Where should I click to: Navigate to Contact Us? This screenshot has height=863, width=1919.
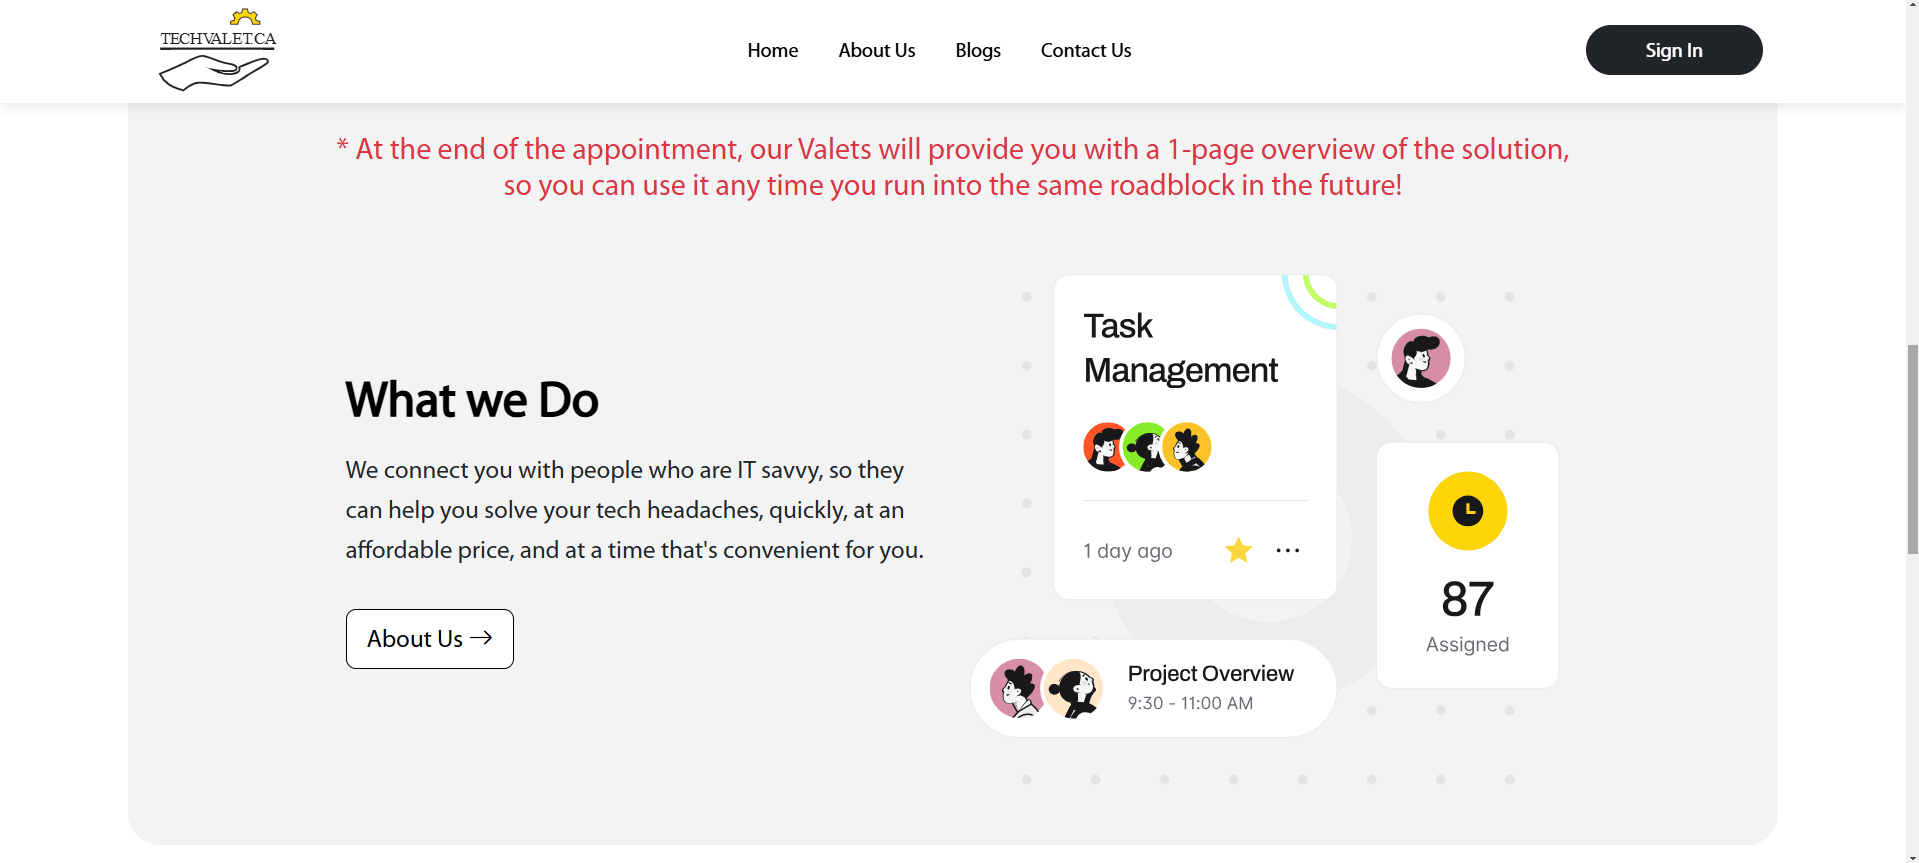(1085, 50)
